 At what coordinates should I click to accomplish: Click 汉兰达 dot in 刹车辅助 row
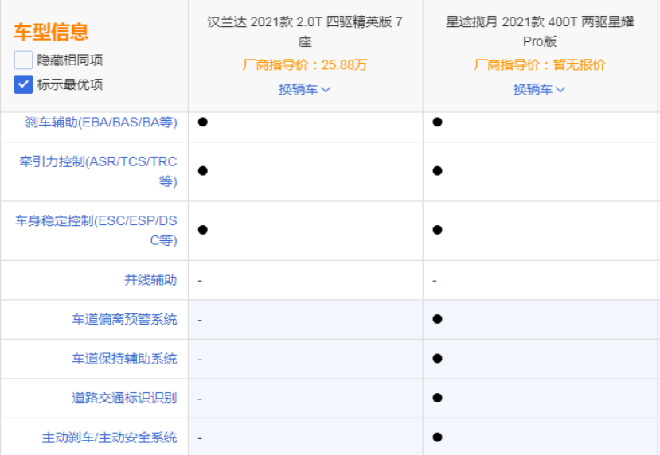click(x=203, y=122)
